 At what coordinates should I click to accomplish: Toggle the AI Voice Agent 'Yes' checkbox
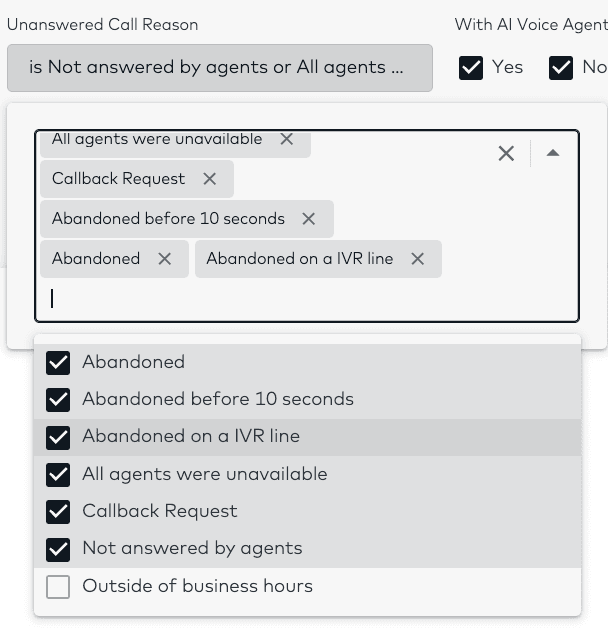pos(471,67)
